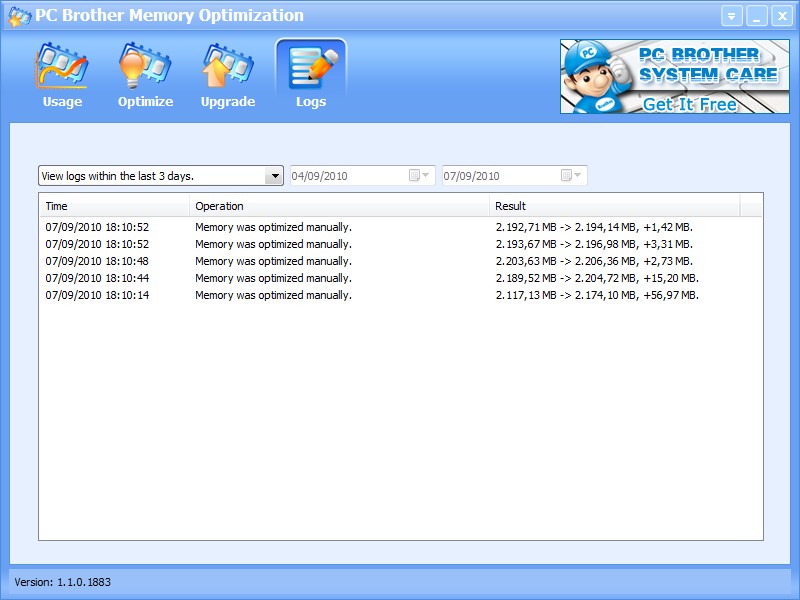Sort by the Operation column header
The width and height of the screenshot is (800, 600).
coord(339,206)
